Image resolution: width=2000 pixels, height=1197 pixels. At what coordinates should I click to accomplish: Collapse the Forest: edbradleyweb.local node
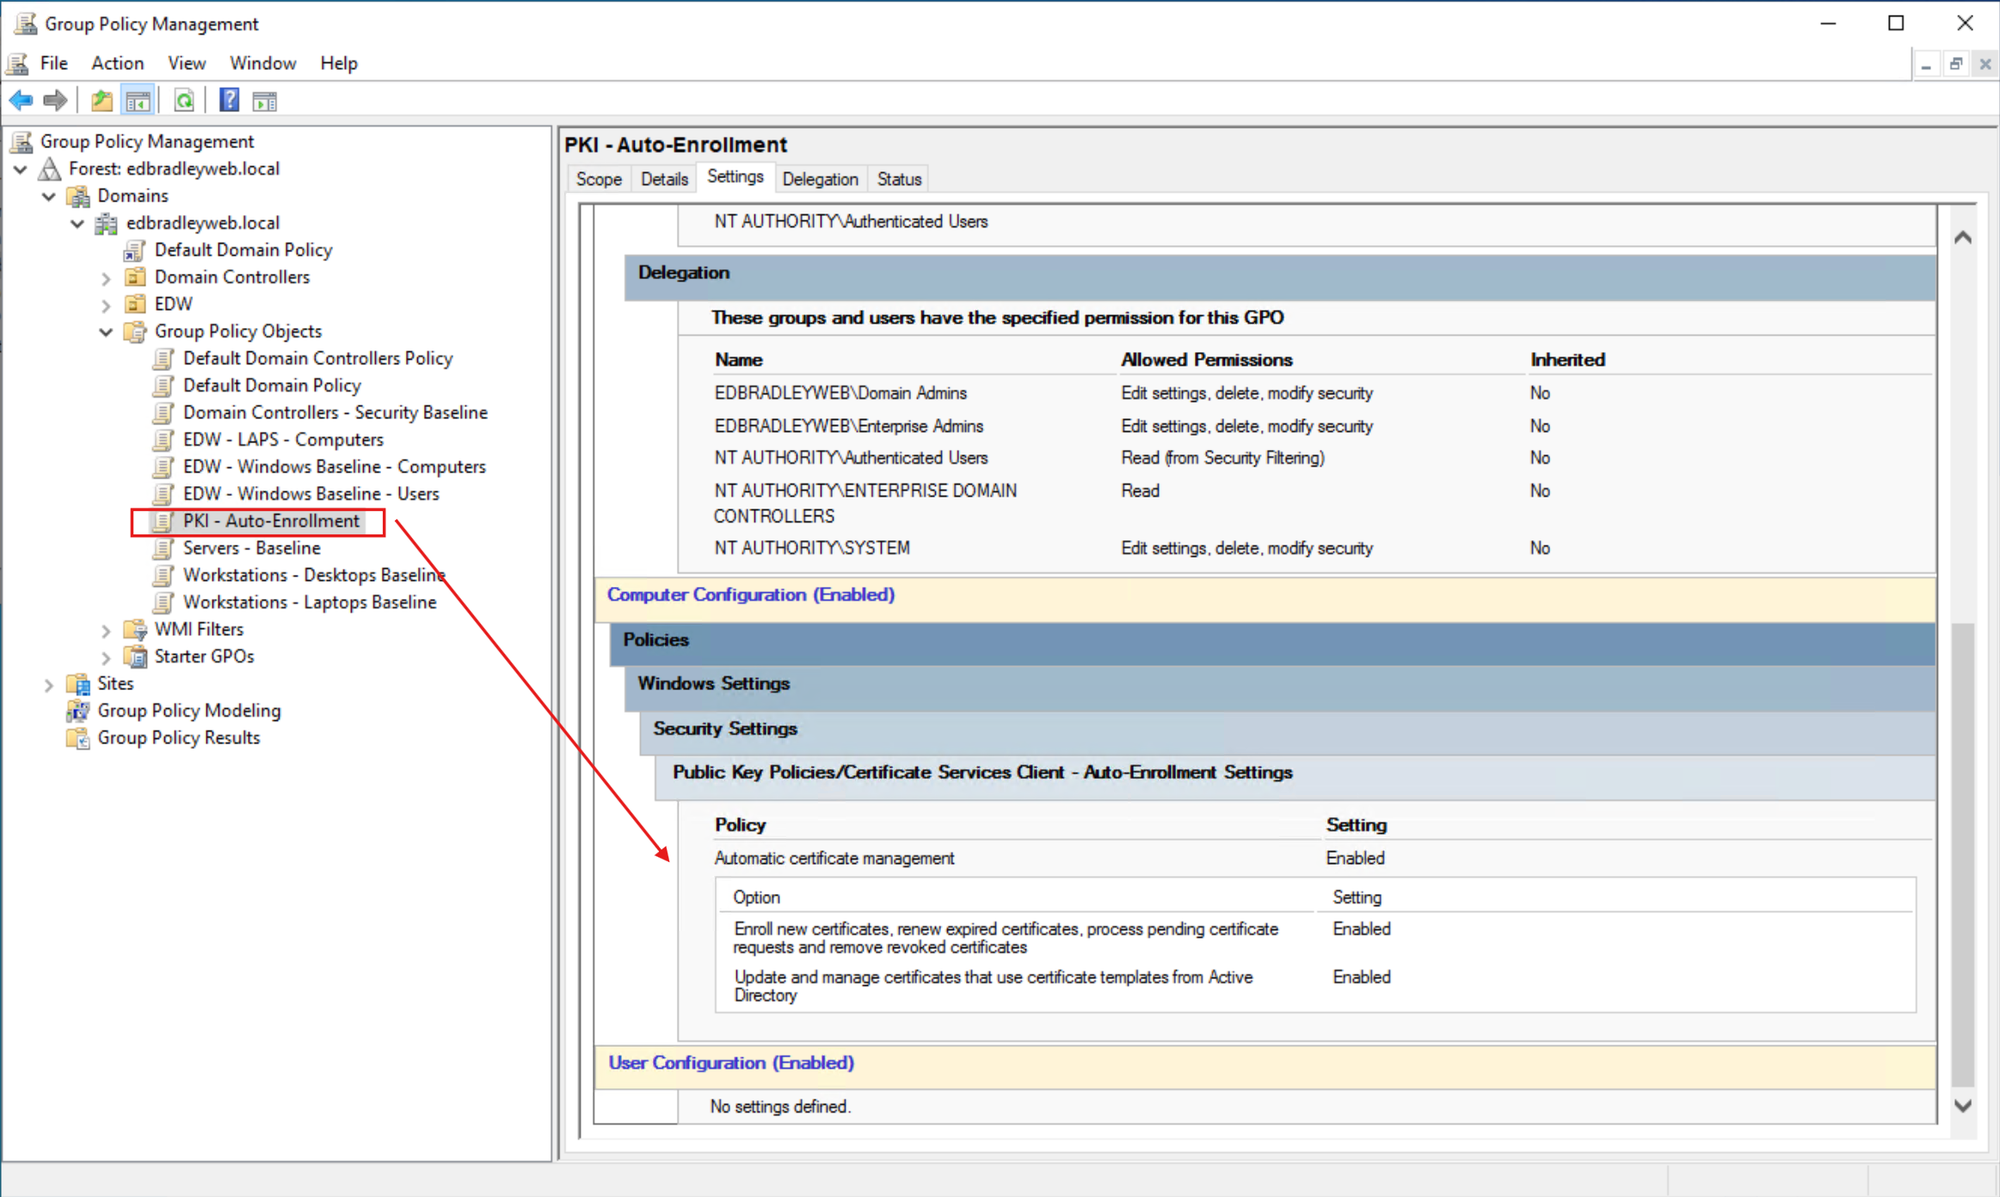21,169
